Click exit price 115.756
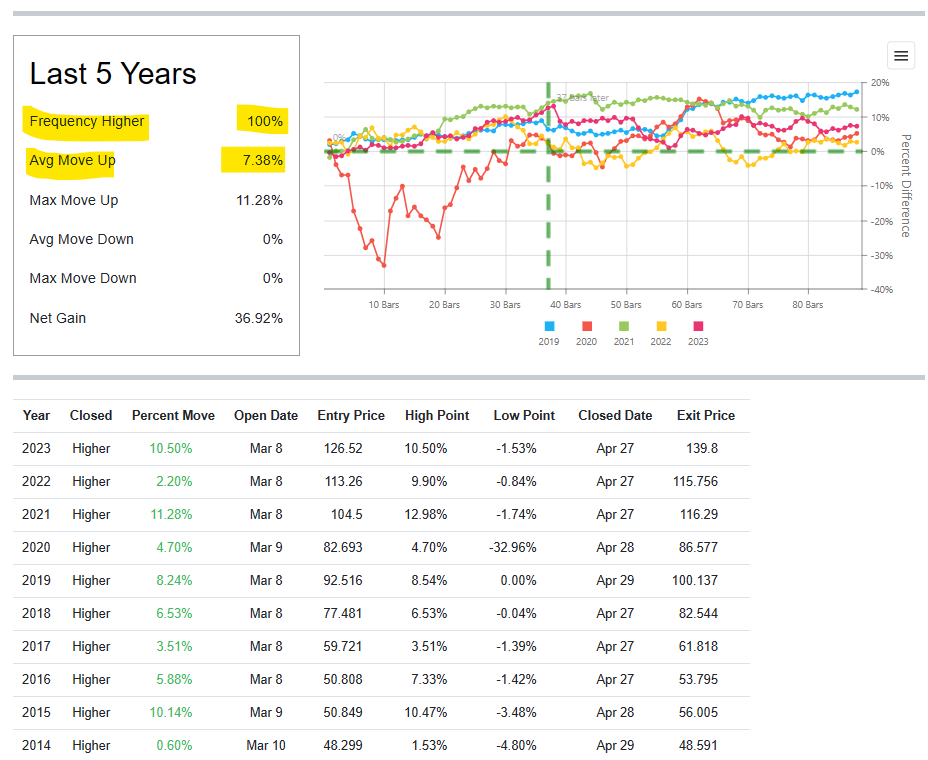Image resolution: width=928 pixels, height=760 pixels. (x=695, y=482)
